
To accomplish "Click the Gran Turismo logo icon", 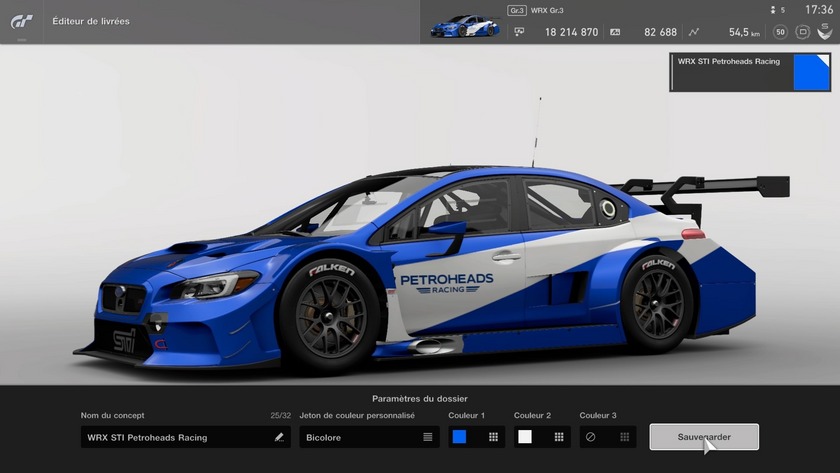I will (x=22, y=21).
